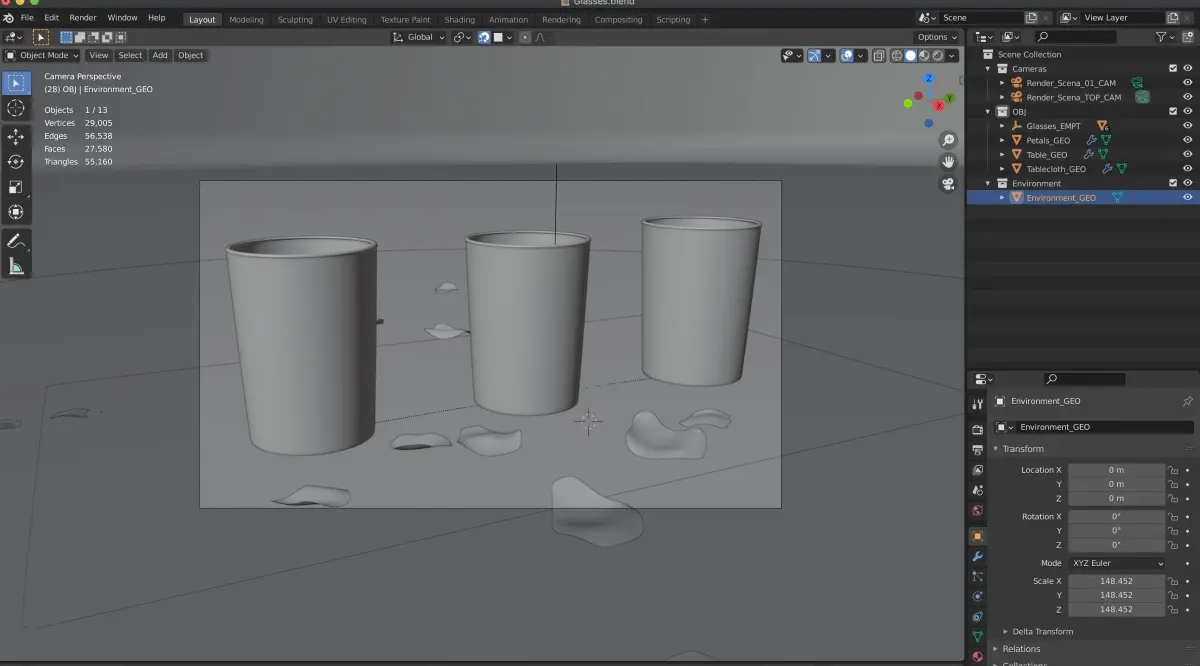Select the Rotate tool

tap(16, 162)
